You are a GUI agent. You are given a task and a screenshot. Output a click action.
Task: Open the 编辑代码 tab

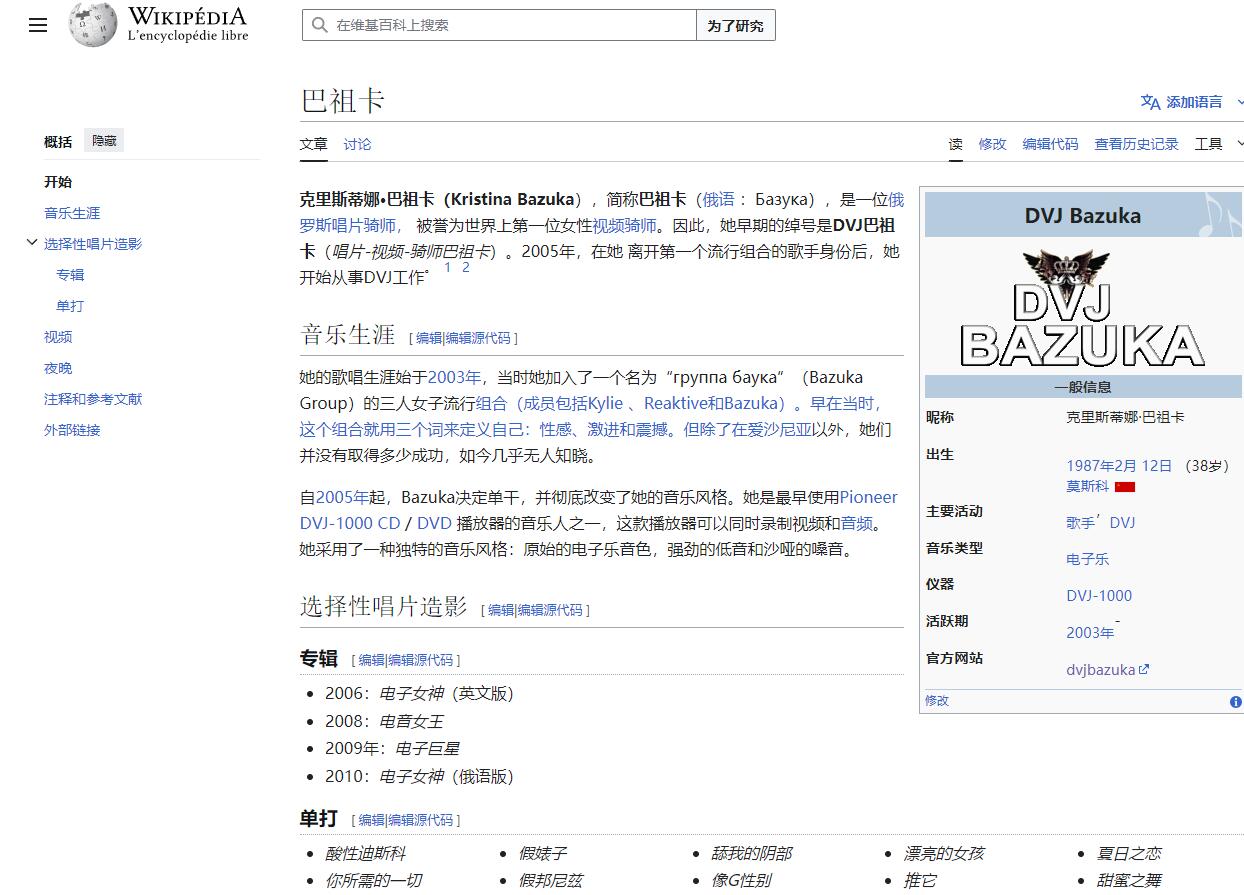1050,144
